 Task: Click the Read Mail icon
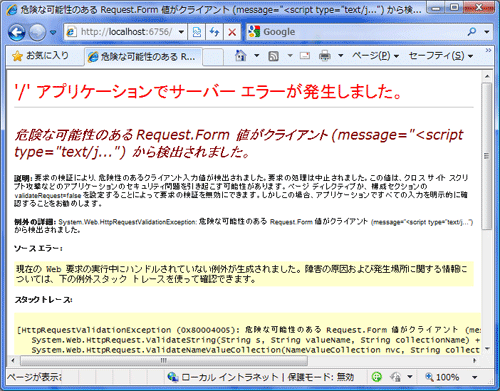pos(305,56)
